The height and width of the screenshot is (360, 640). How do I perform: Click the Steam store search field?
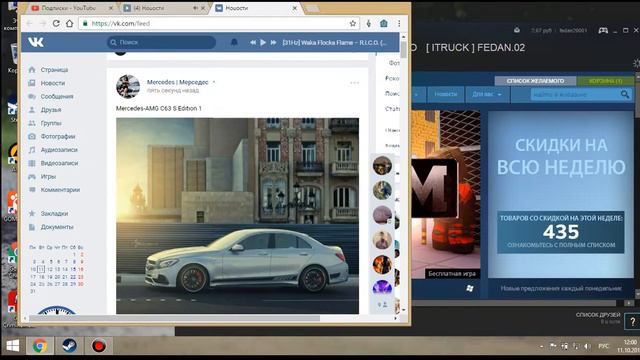(574, 95)
